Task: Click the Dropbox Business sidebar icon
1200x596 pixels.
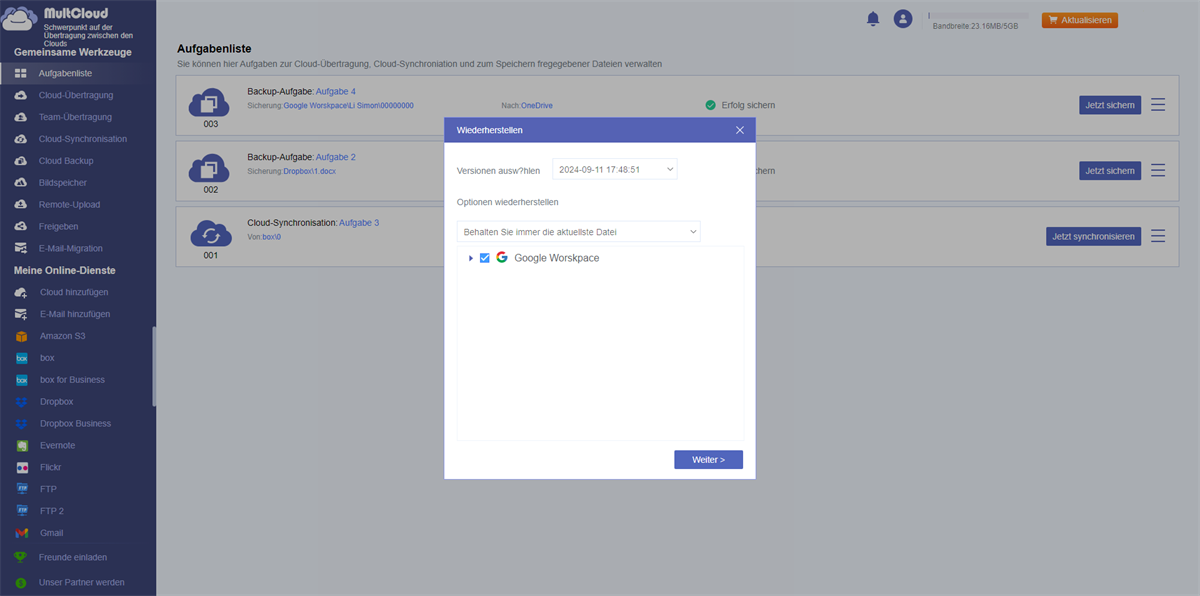Action: tap(21, 424)
